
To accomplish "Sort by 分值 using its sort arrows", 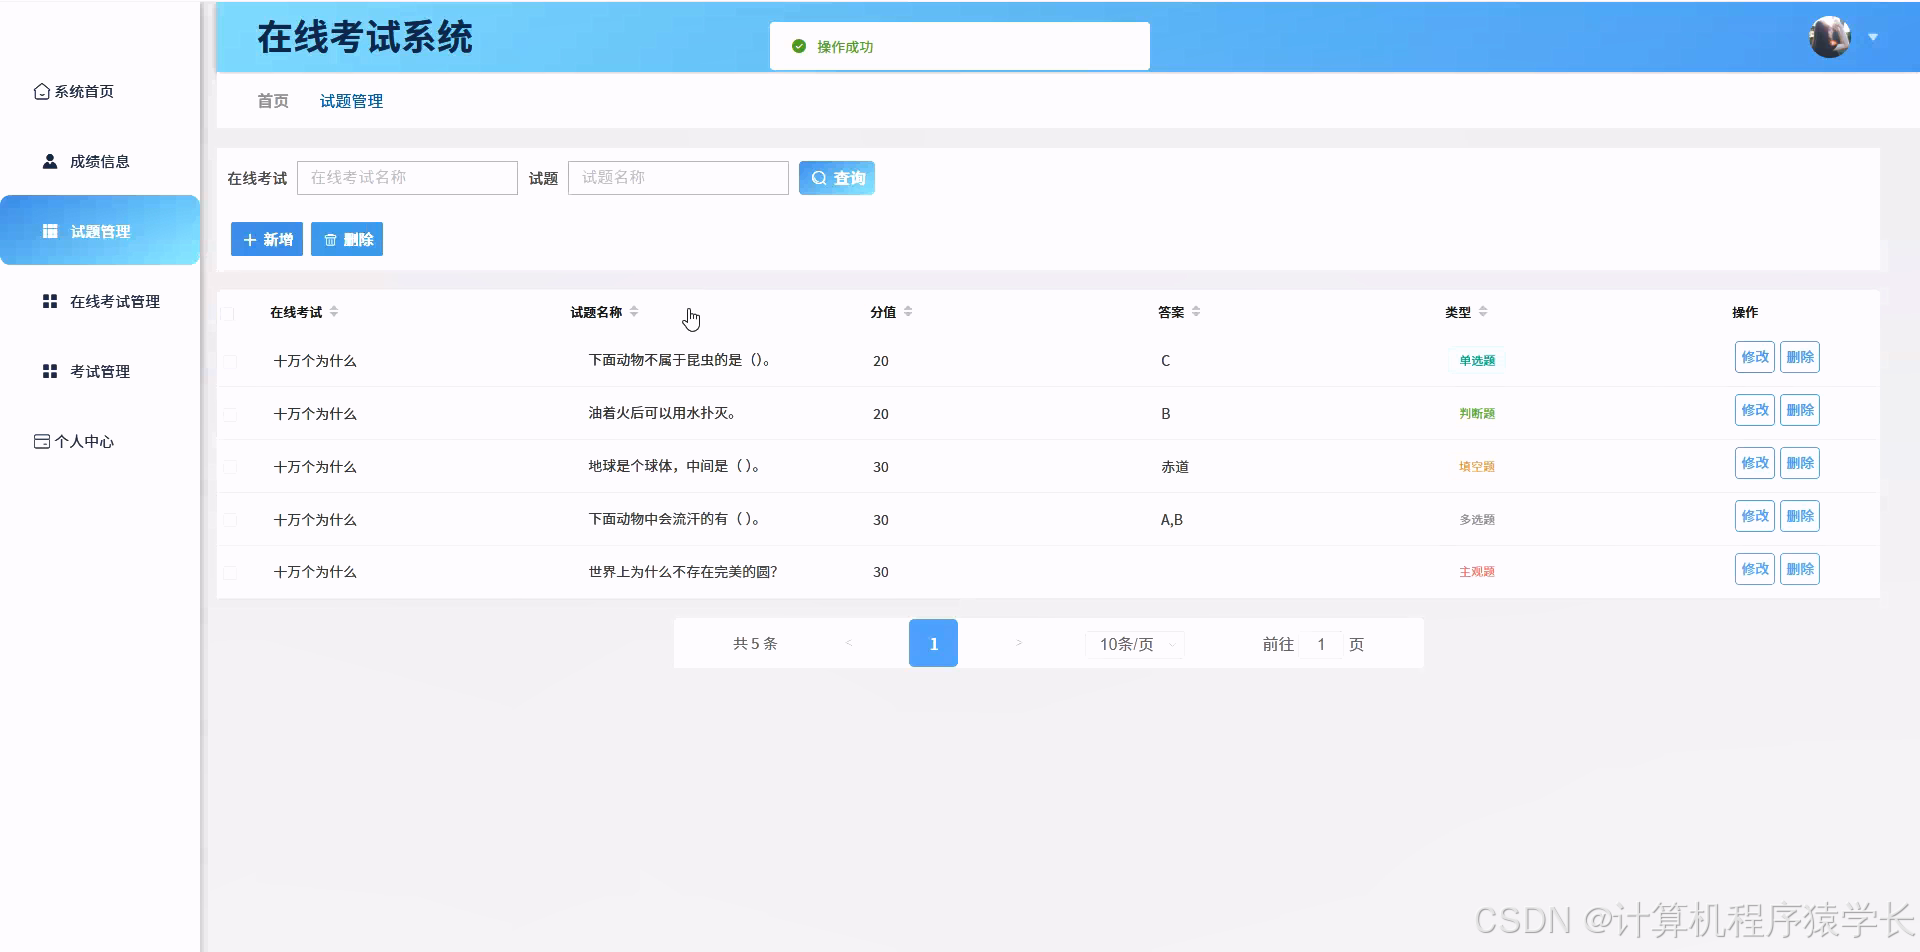I will tap(908, 311).
